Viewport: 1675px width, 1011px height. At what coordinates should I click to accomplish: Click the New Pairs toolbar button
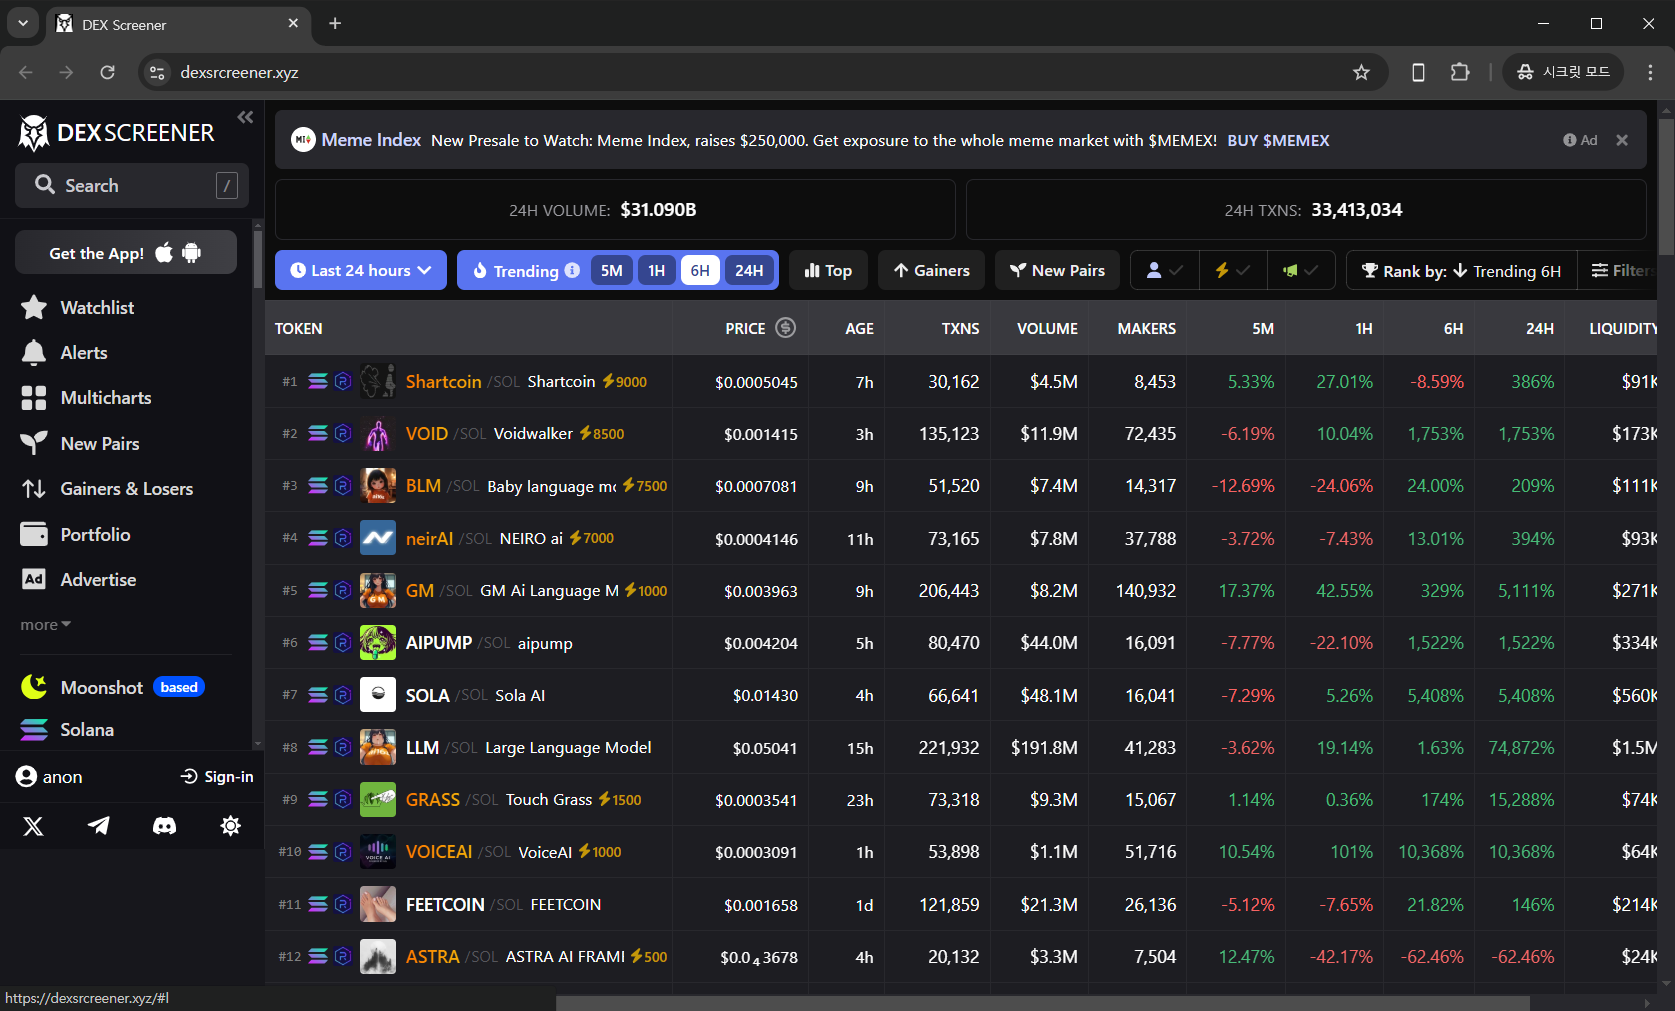(1057, 270)
